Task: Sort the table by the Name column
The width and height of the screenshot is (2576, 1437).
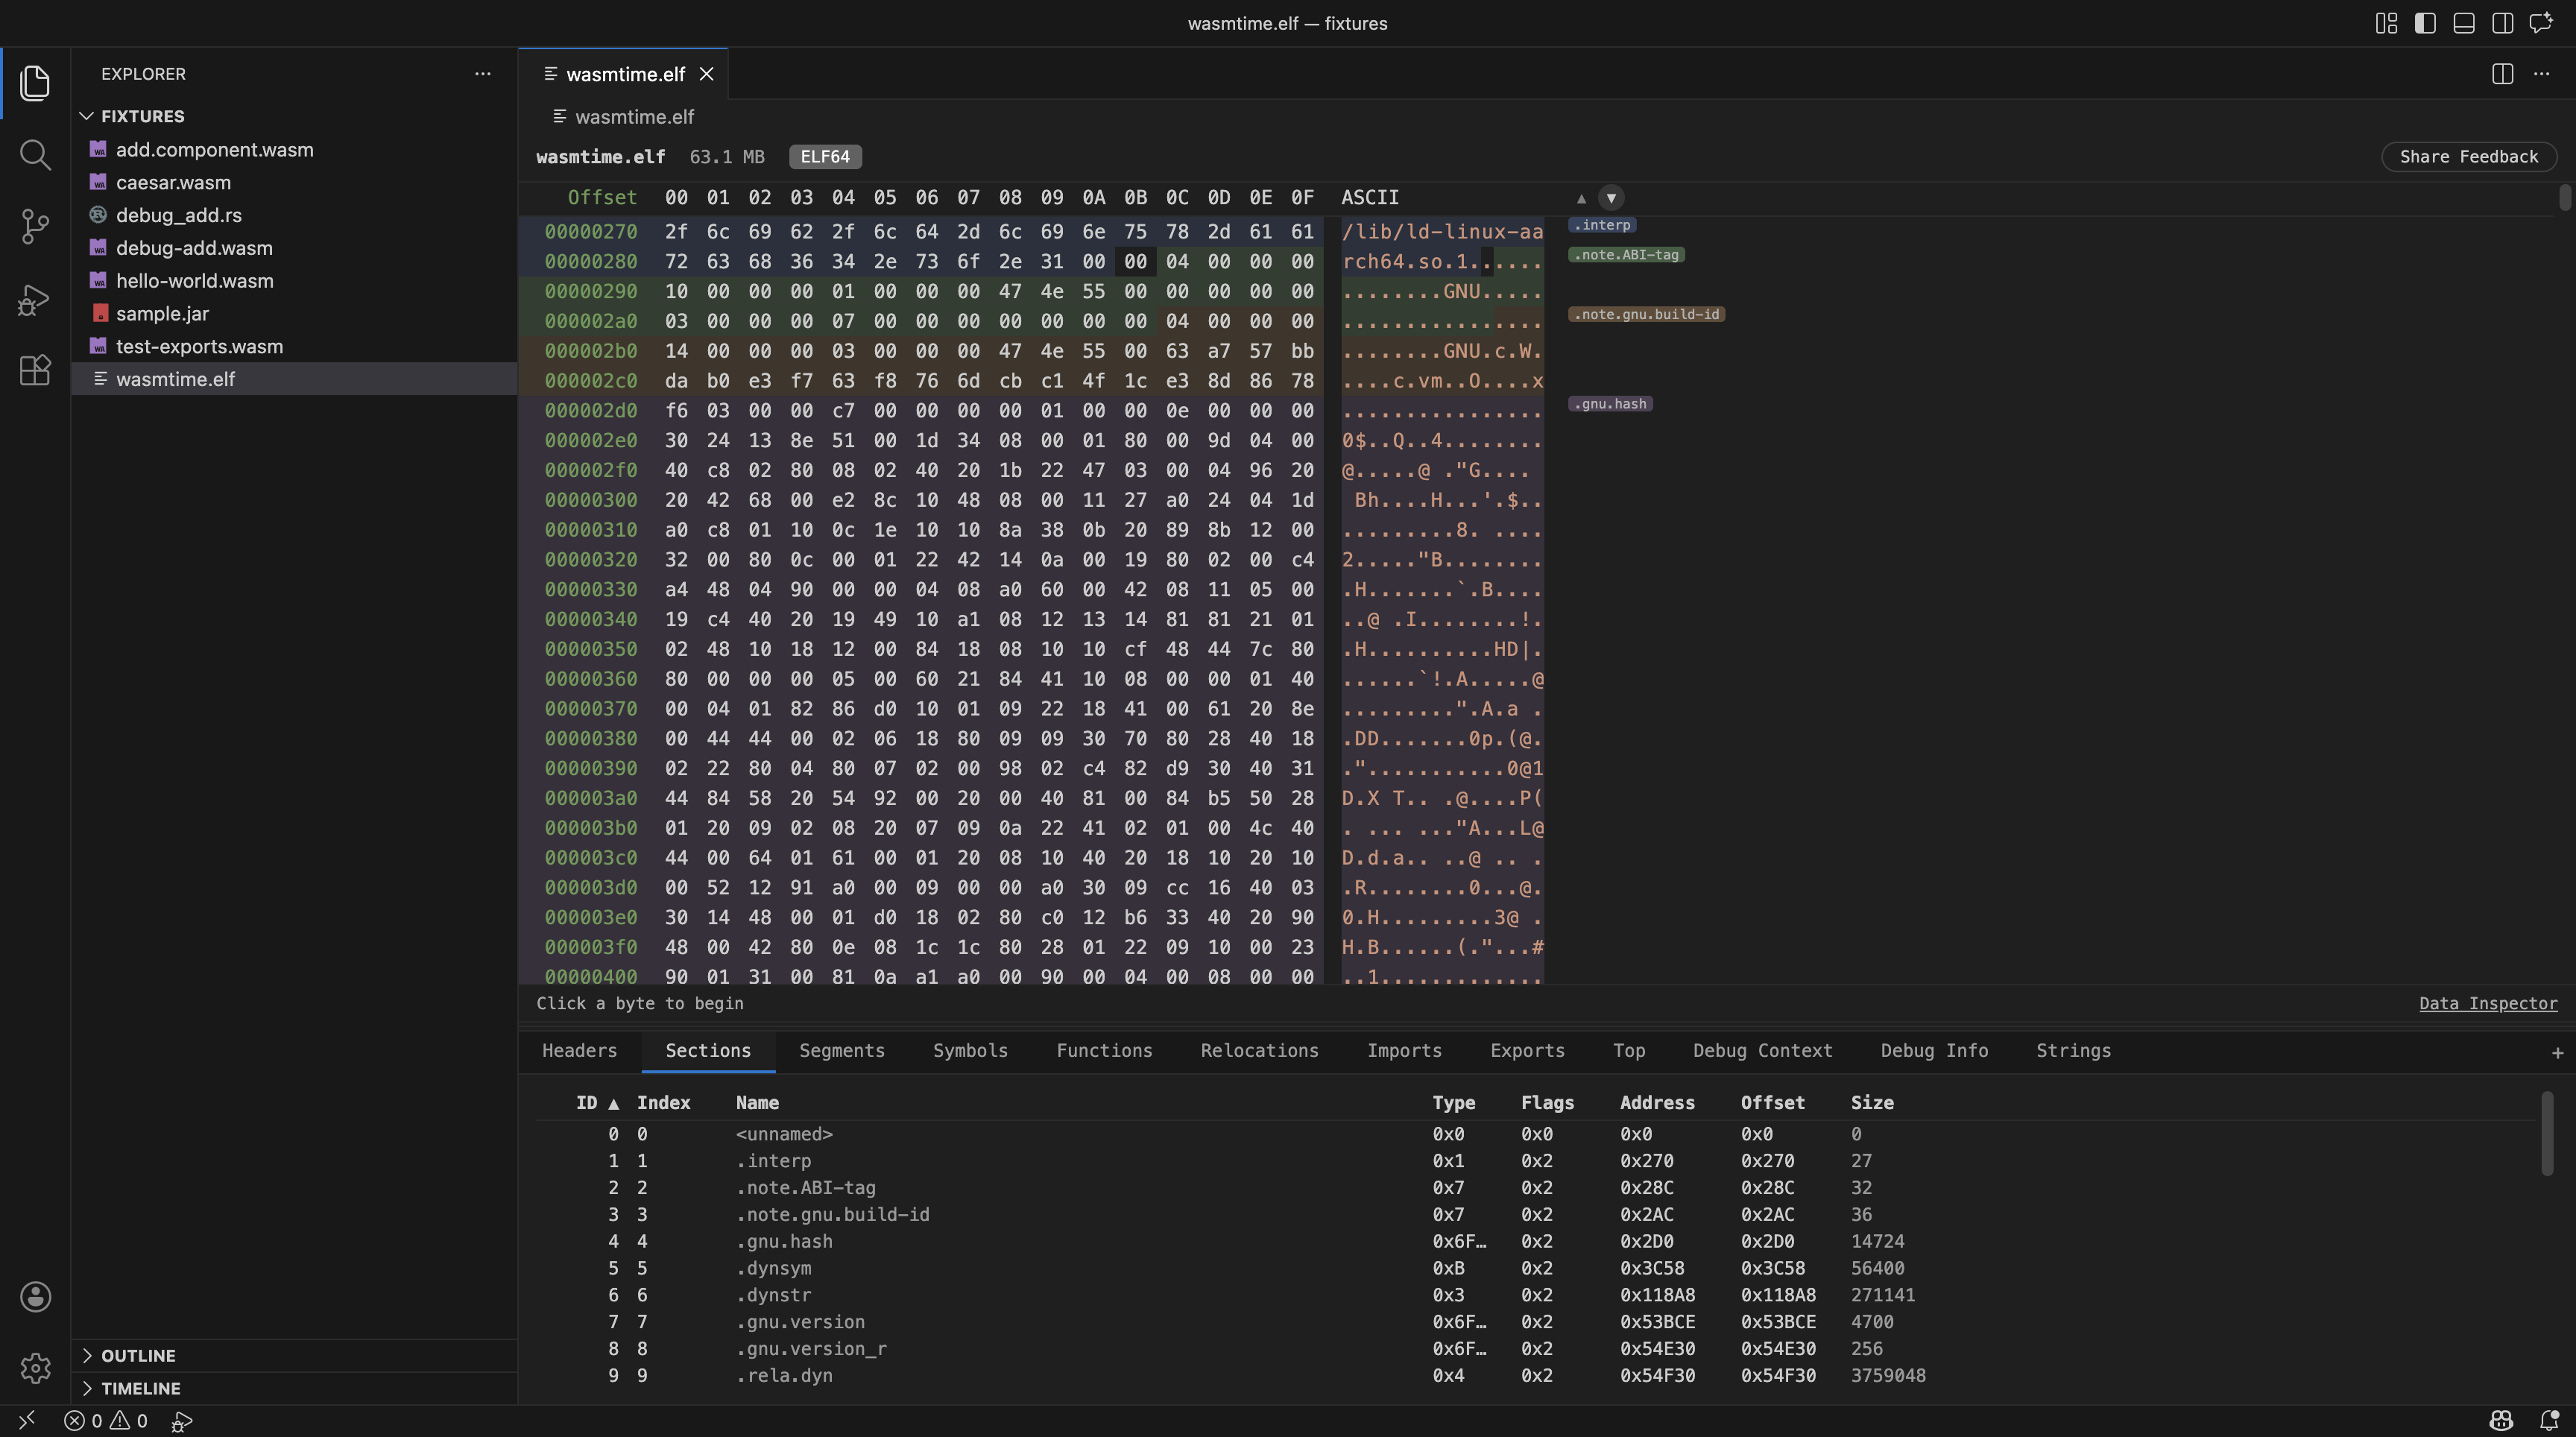Action: (x=758, y=1103)
